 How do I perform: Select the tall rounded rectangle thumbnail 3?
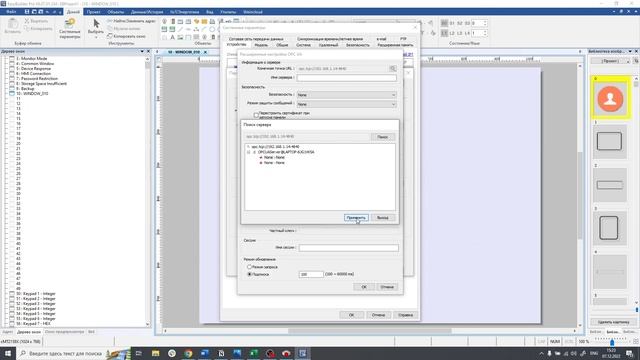(x=609, y=228)
